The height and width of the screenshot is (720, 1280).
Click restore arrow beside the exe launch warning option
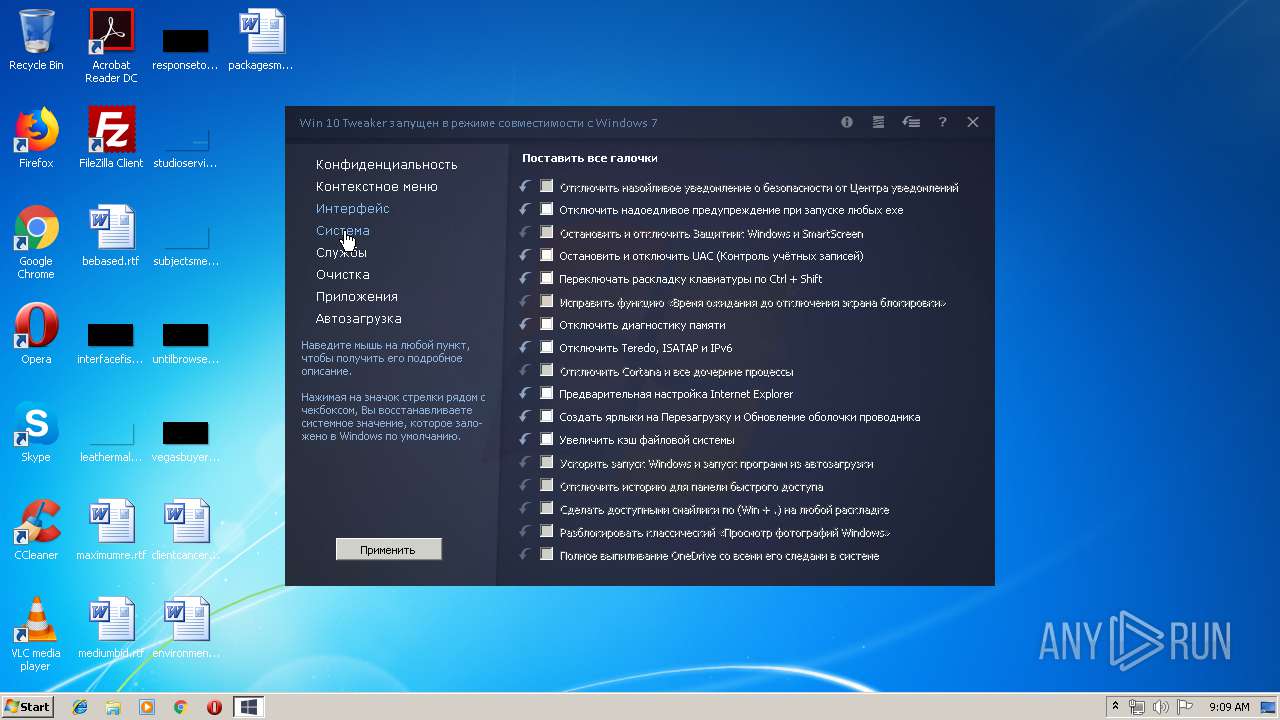point(525,209)
